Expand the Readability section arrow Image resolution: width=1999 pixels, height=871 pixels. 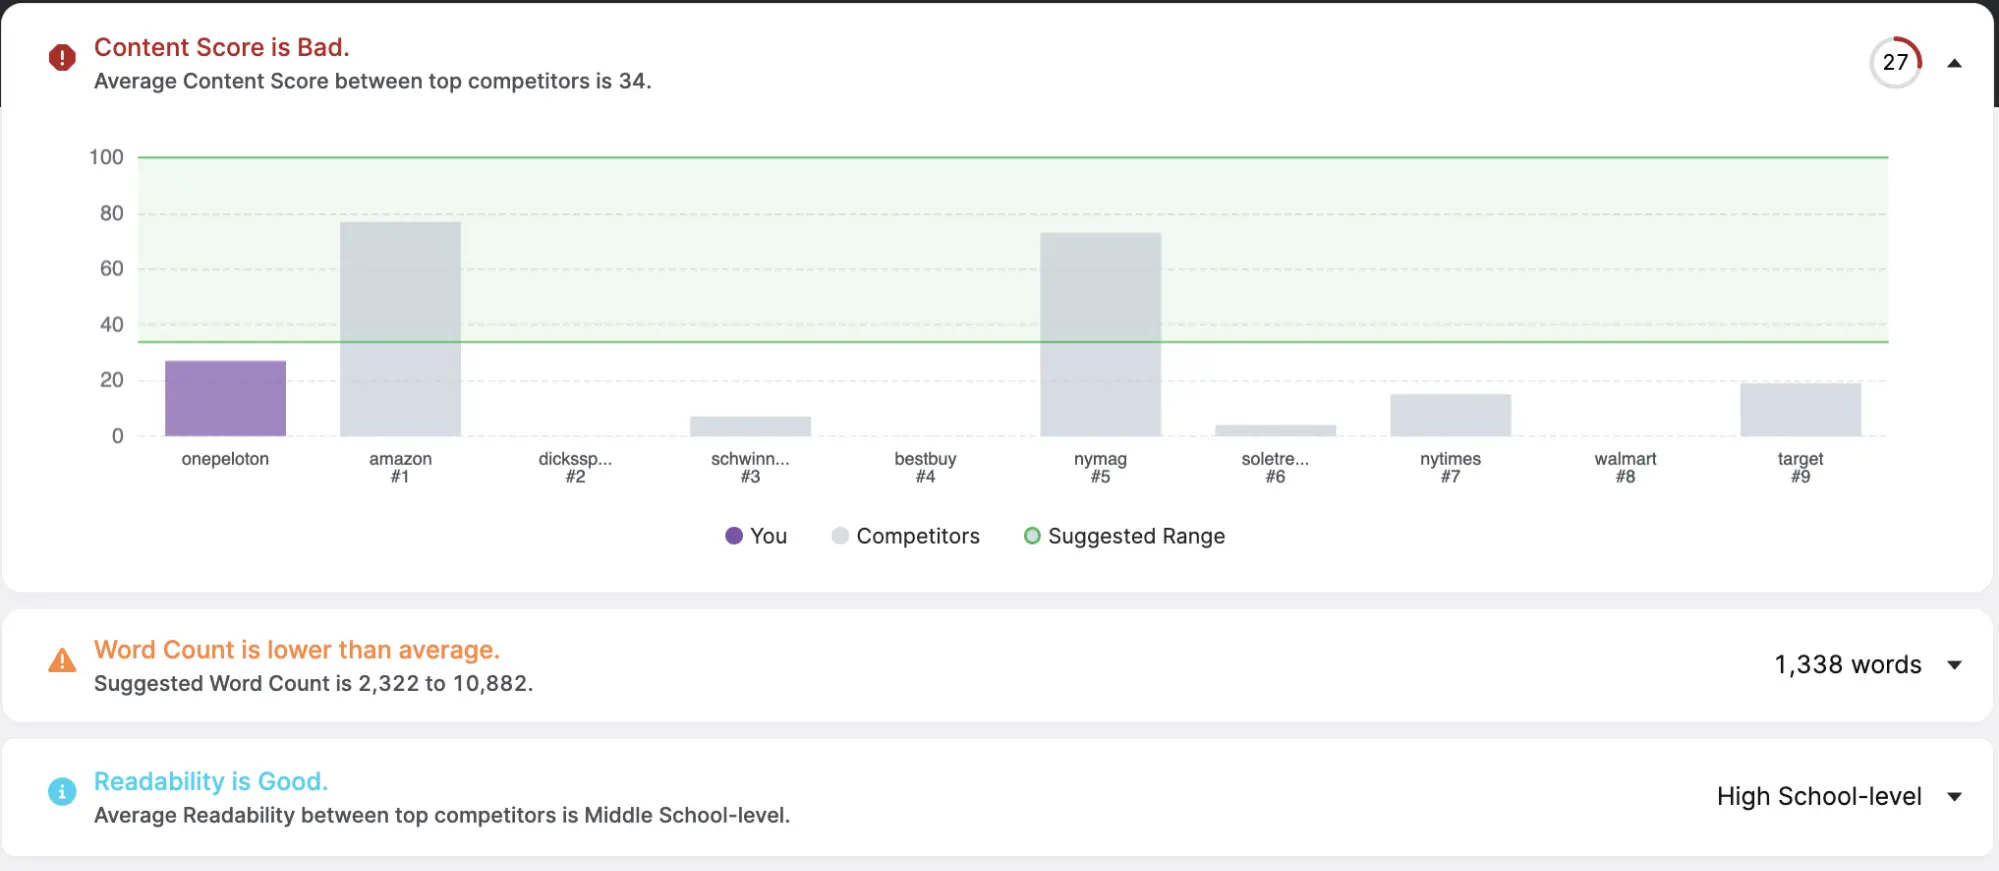(1955, 797)
